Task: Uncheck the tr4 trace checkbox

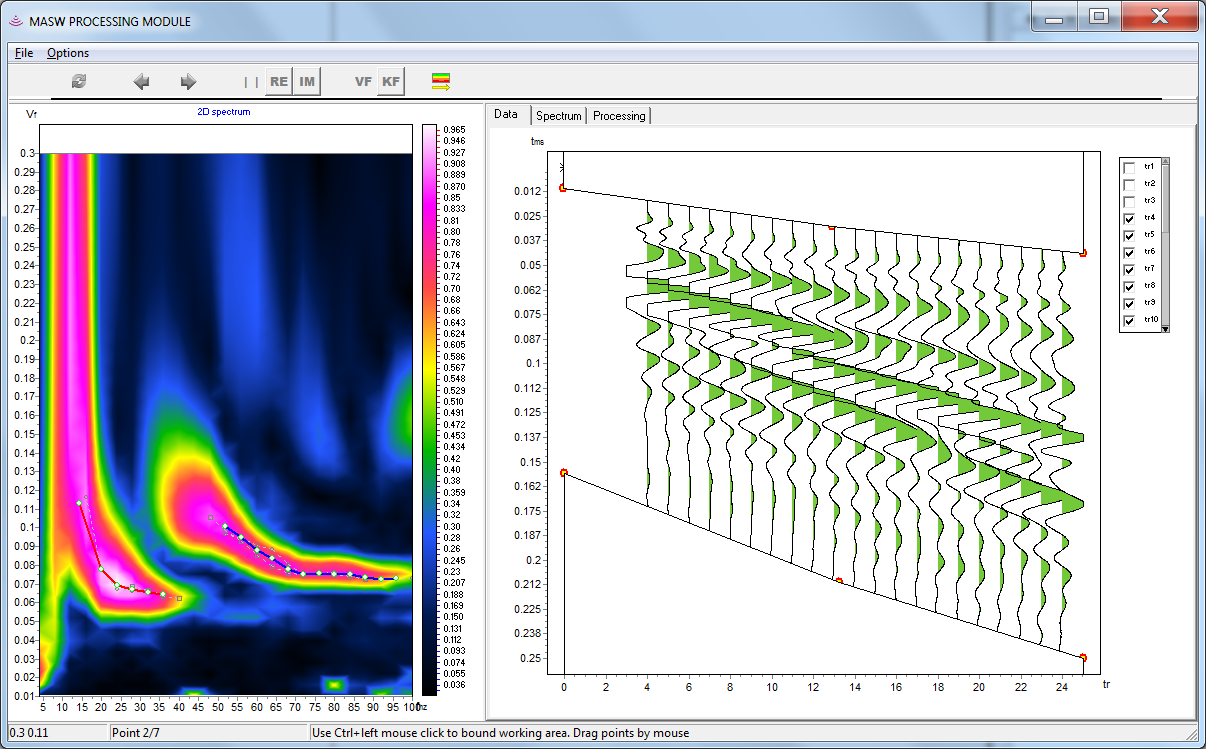Action: [x=1129, y=218]
